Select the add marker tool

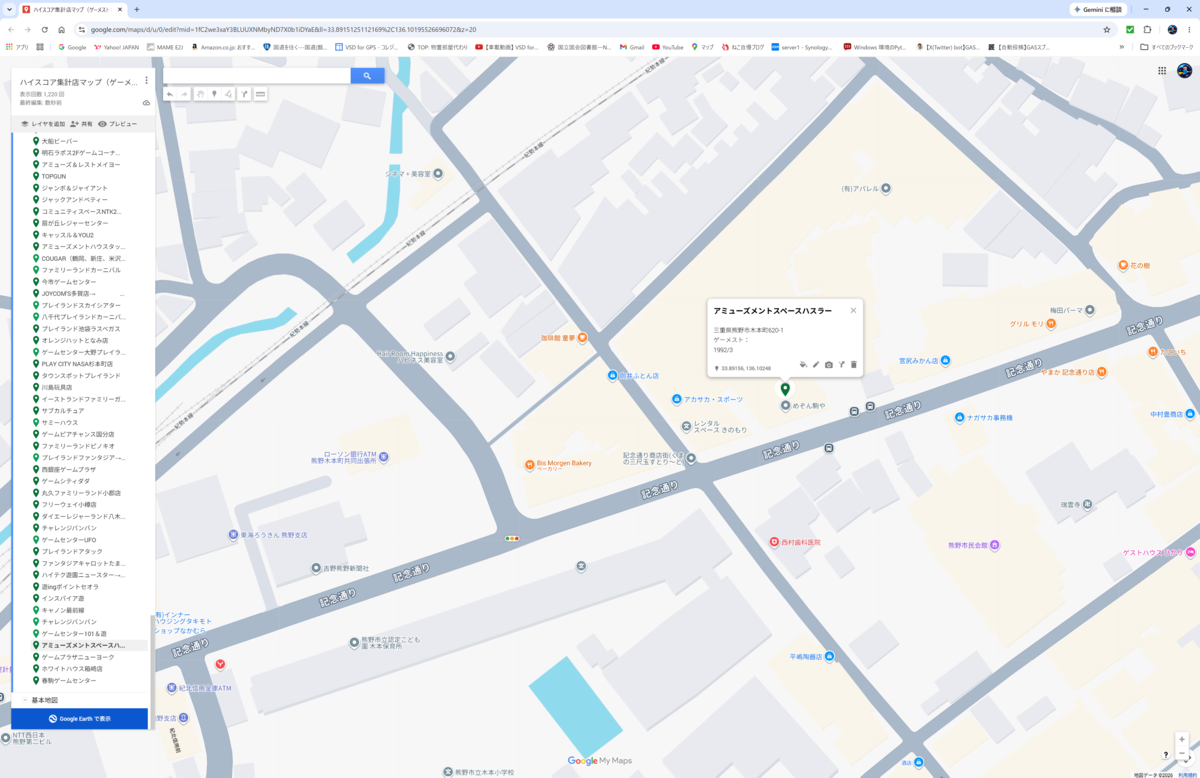click(x=214, y=94)
